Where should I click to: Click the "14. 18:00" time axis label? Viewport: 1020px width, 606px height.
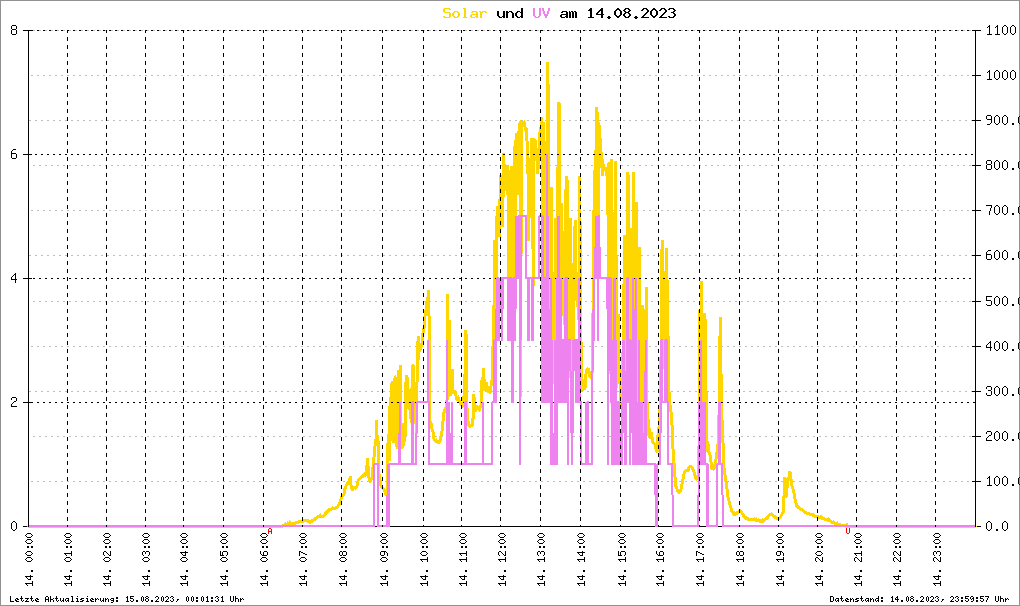pos(739,563)
